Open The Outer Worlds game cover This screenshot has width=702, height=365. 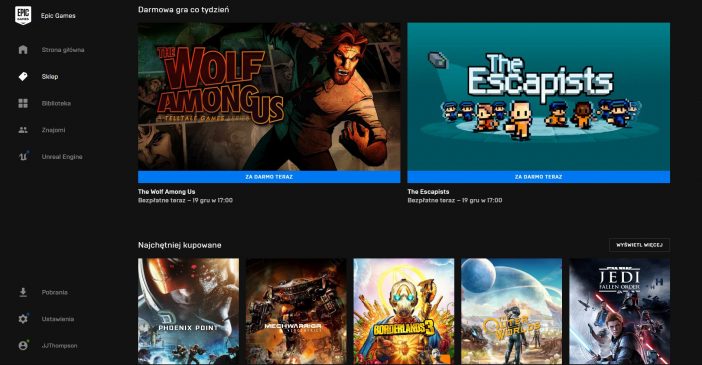coord(512,311)
